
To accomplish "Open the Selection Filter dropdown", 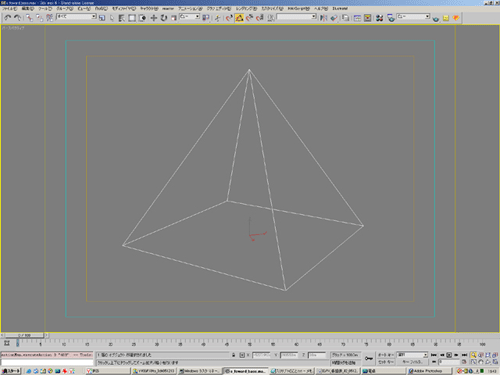I will coord(76,16).
